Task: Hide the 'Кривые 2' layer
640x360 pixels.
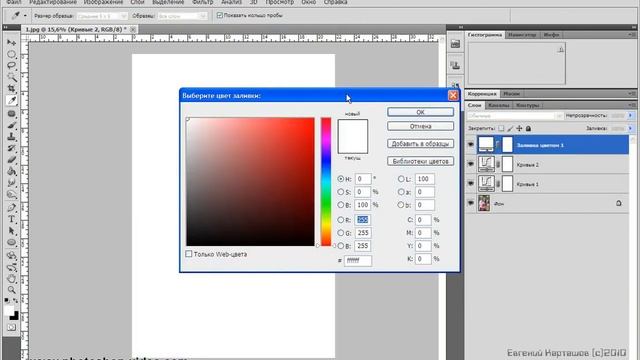Action: click(471, 164)
